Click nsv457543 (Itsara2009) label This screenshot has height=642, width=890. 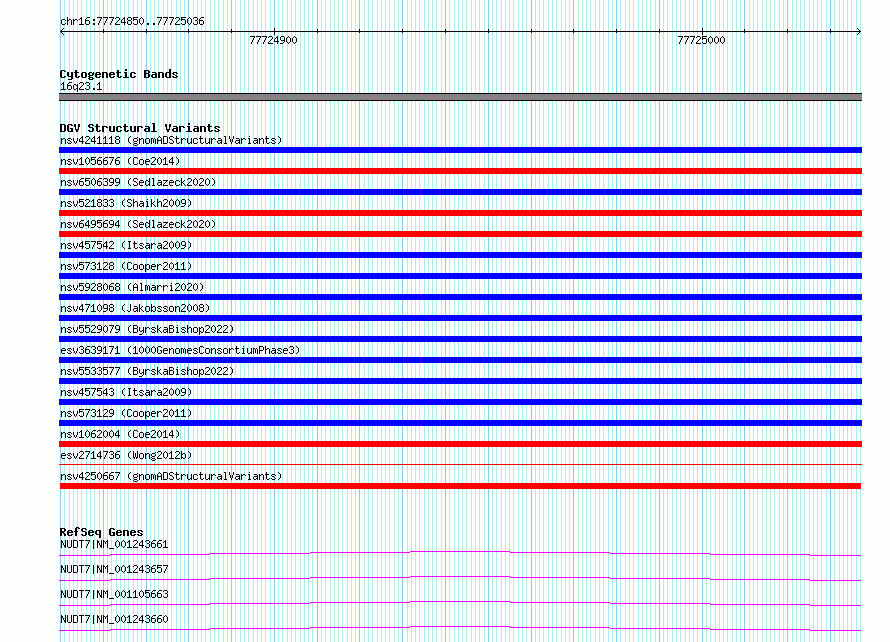coord(126,392)
